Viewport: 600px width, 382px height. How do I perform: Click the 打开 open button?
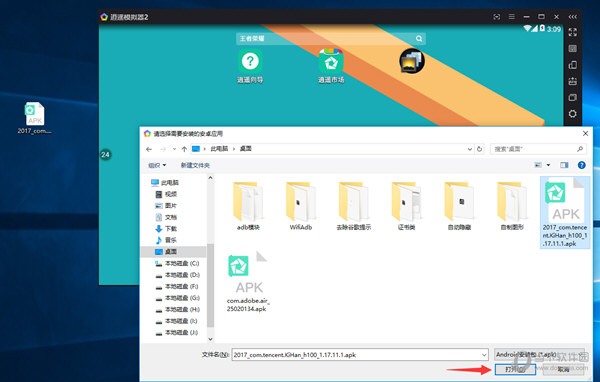coord(515,369)
